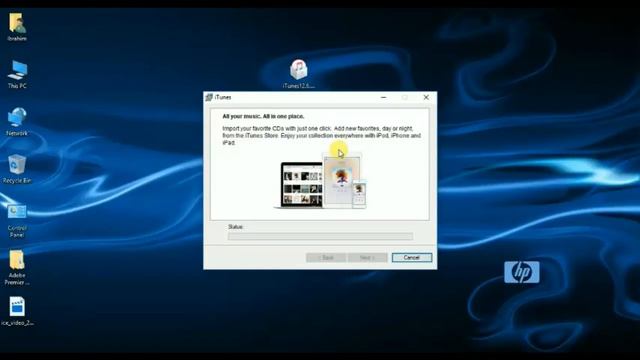Click the iTunes installer title bar icon
640x360 pixels.
click(x=209, y=97)
